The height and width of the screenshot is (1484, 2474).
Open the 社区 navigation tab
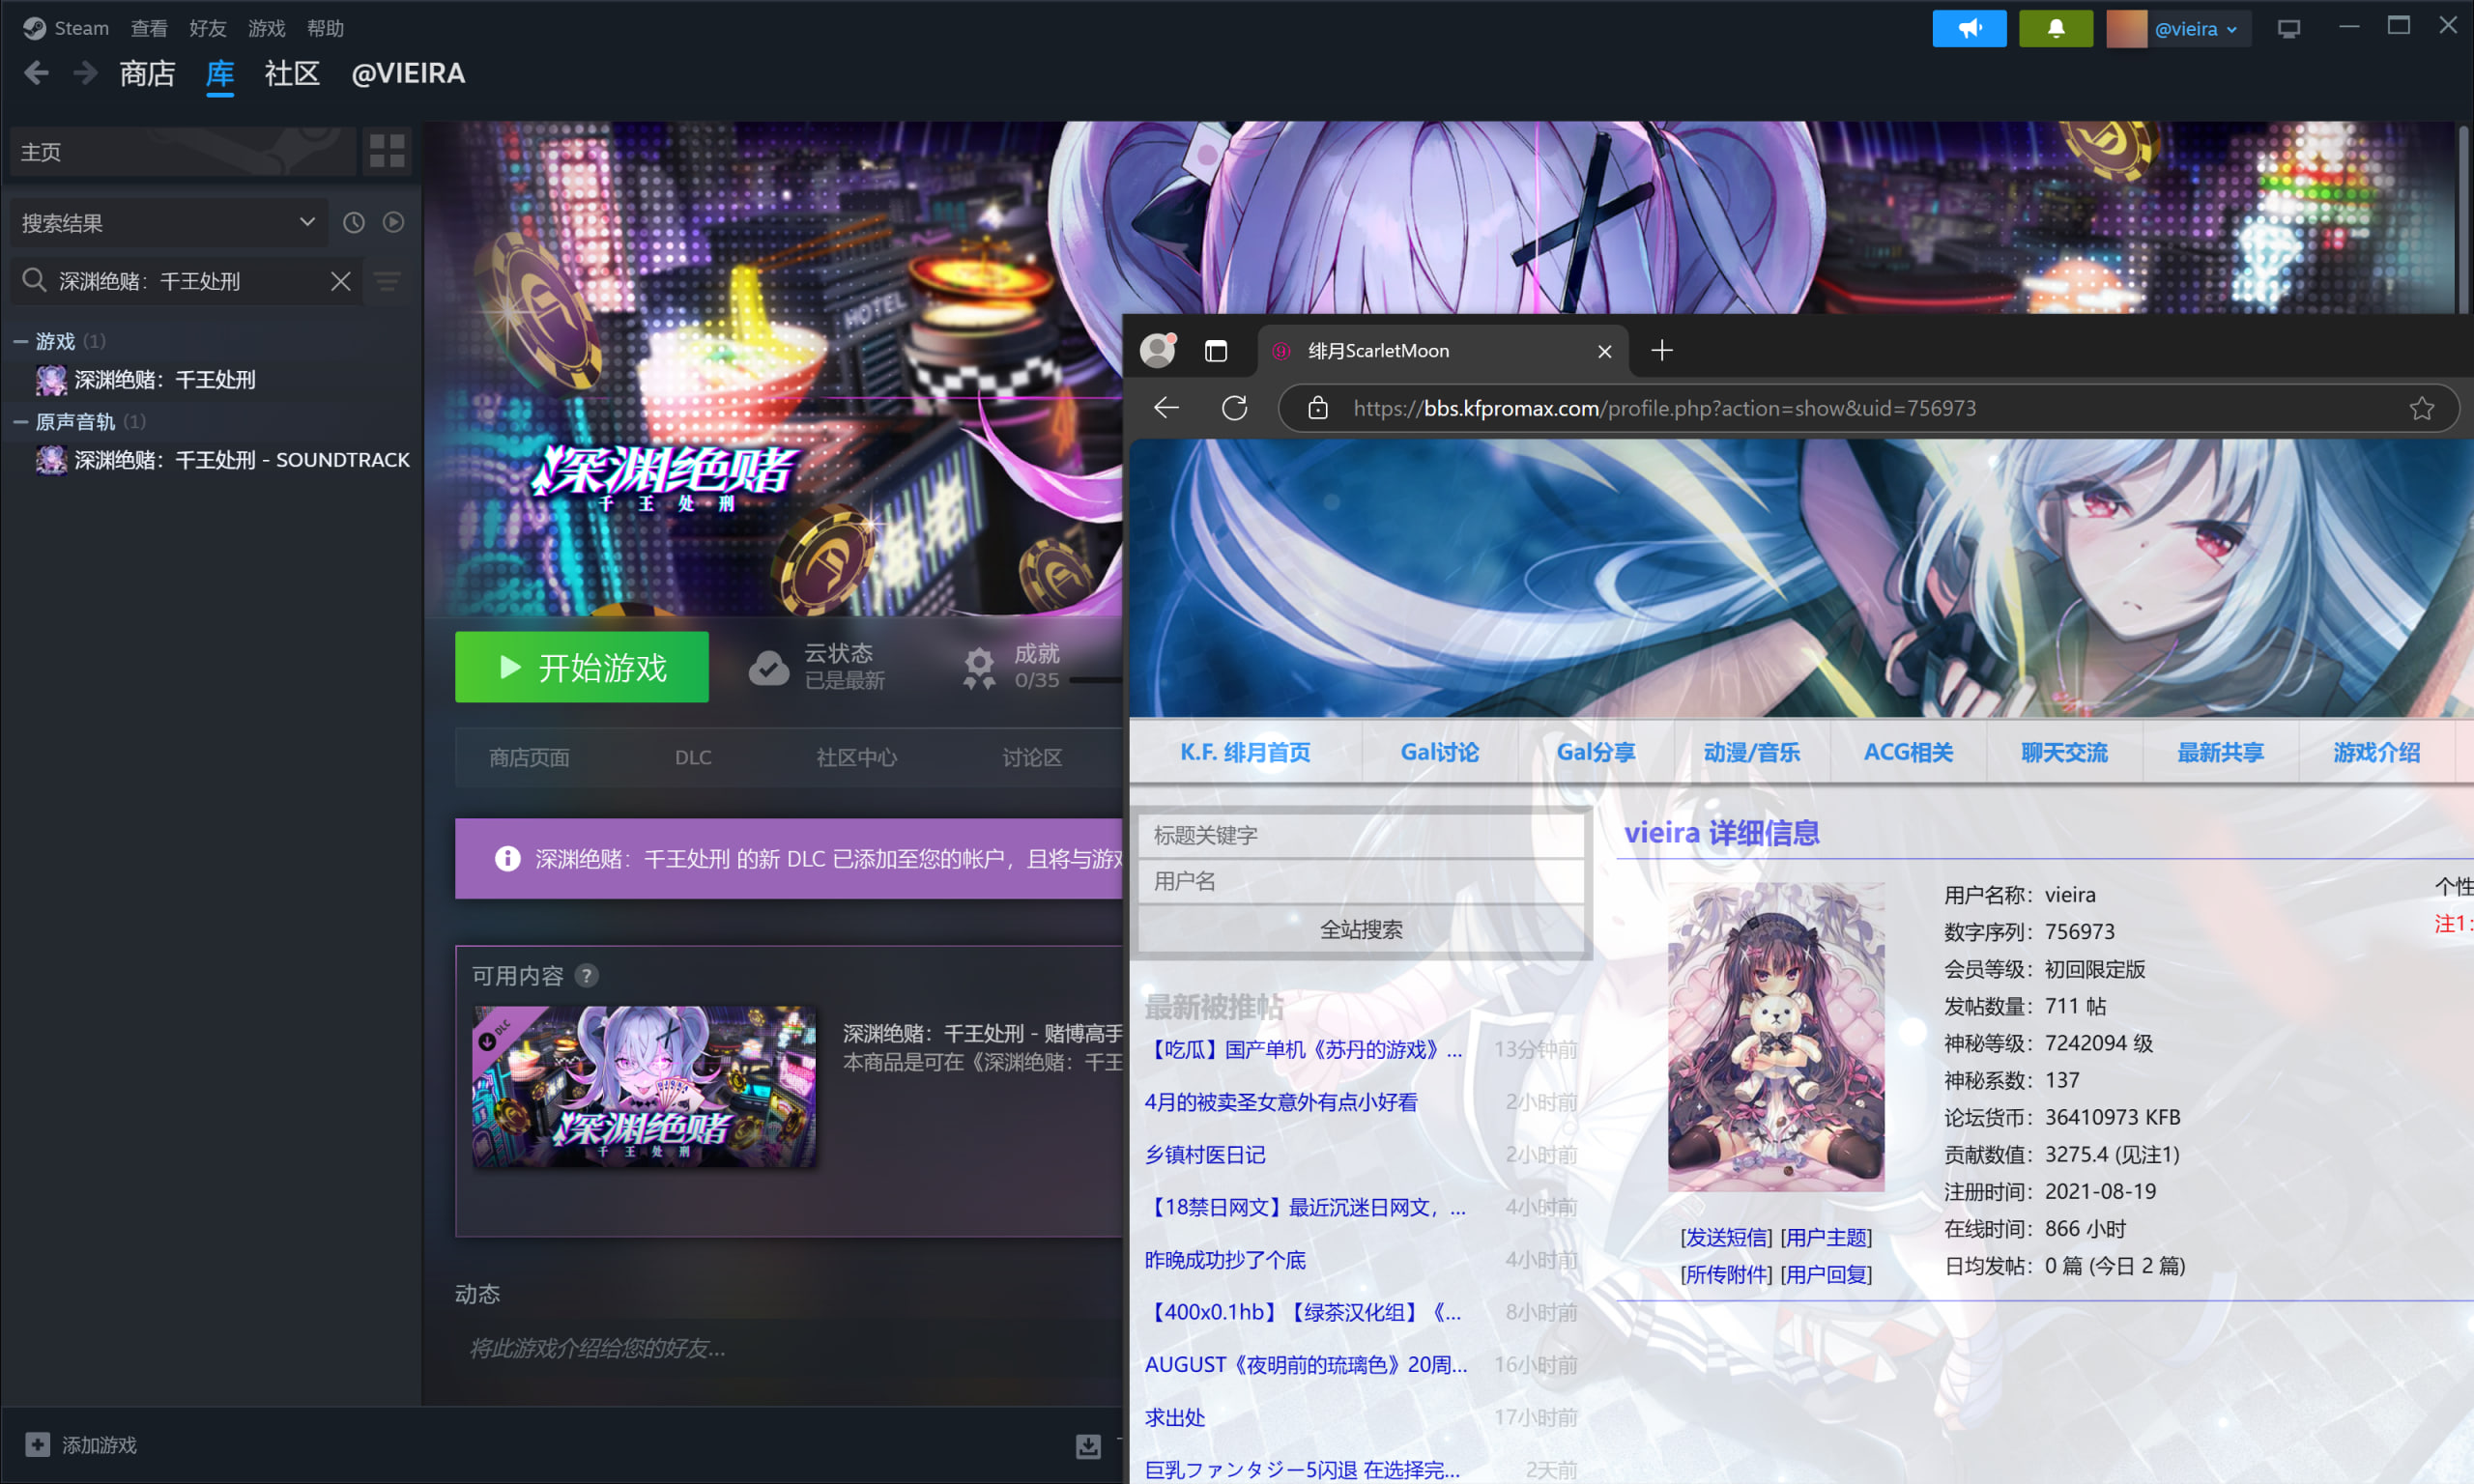(291, 74)
